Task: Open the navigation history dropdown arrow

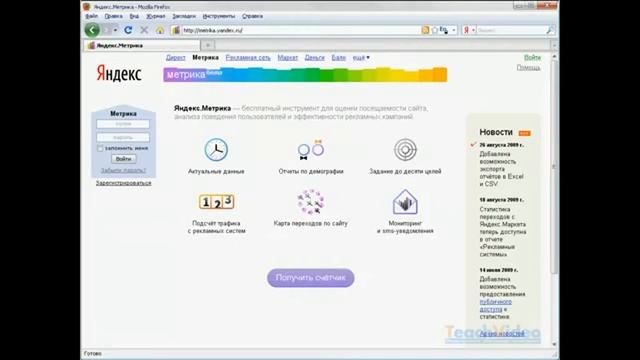Action: tap(116, 30)
